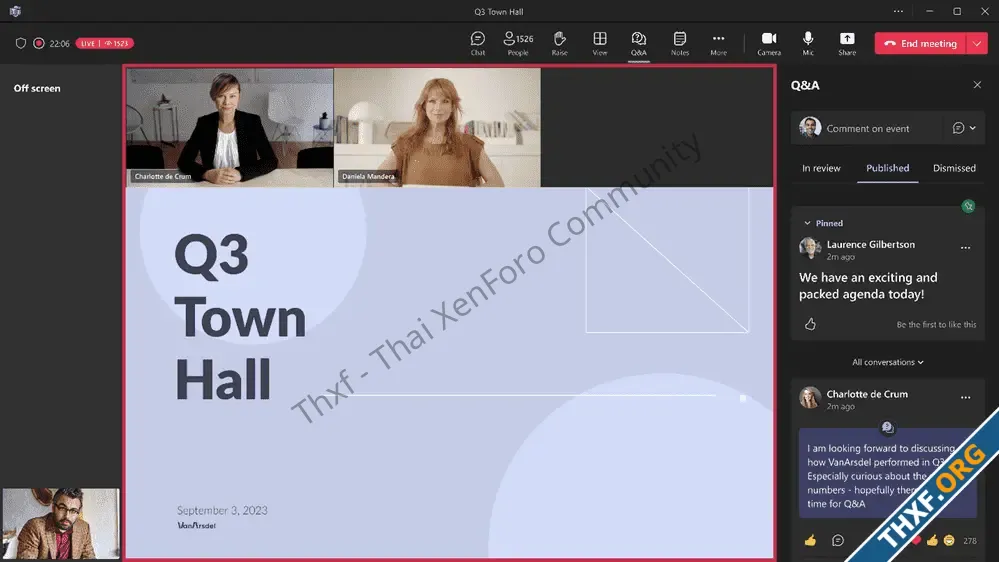Image resolution: width=999 pixels, height=562 pixels.
Task: Click Charlotte de Crum's avatar in Q&A
Action: [810, 398]
